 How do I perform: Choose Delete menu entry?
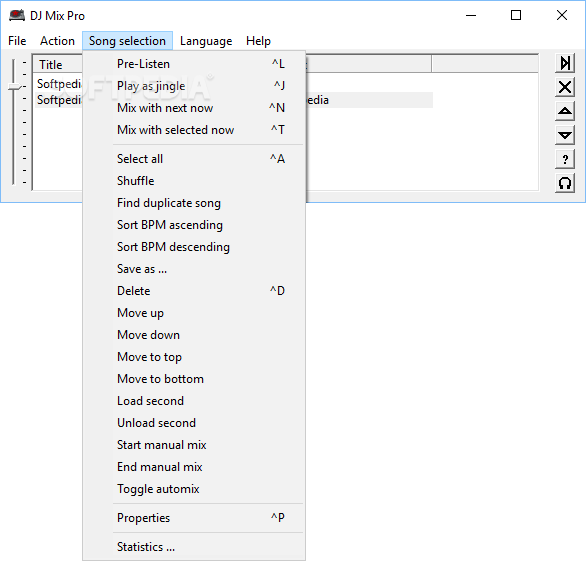pos(194,291)
